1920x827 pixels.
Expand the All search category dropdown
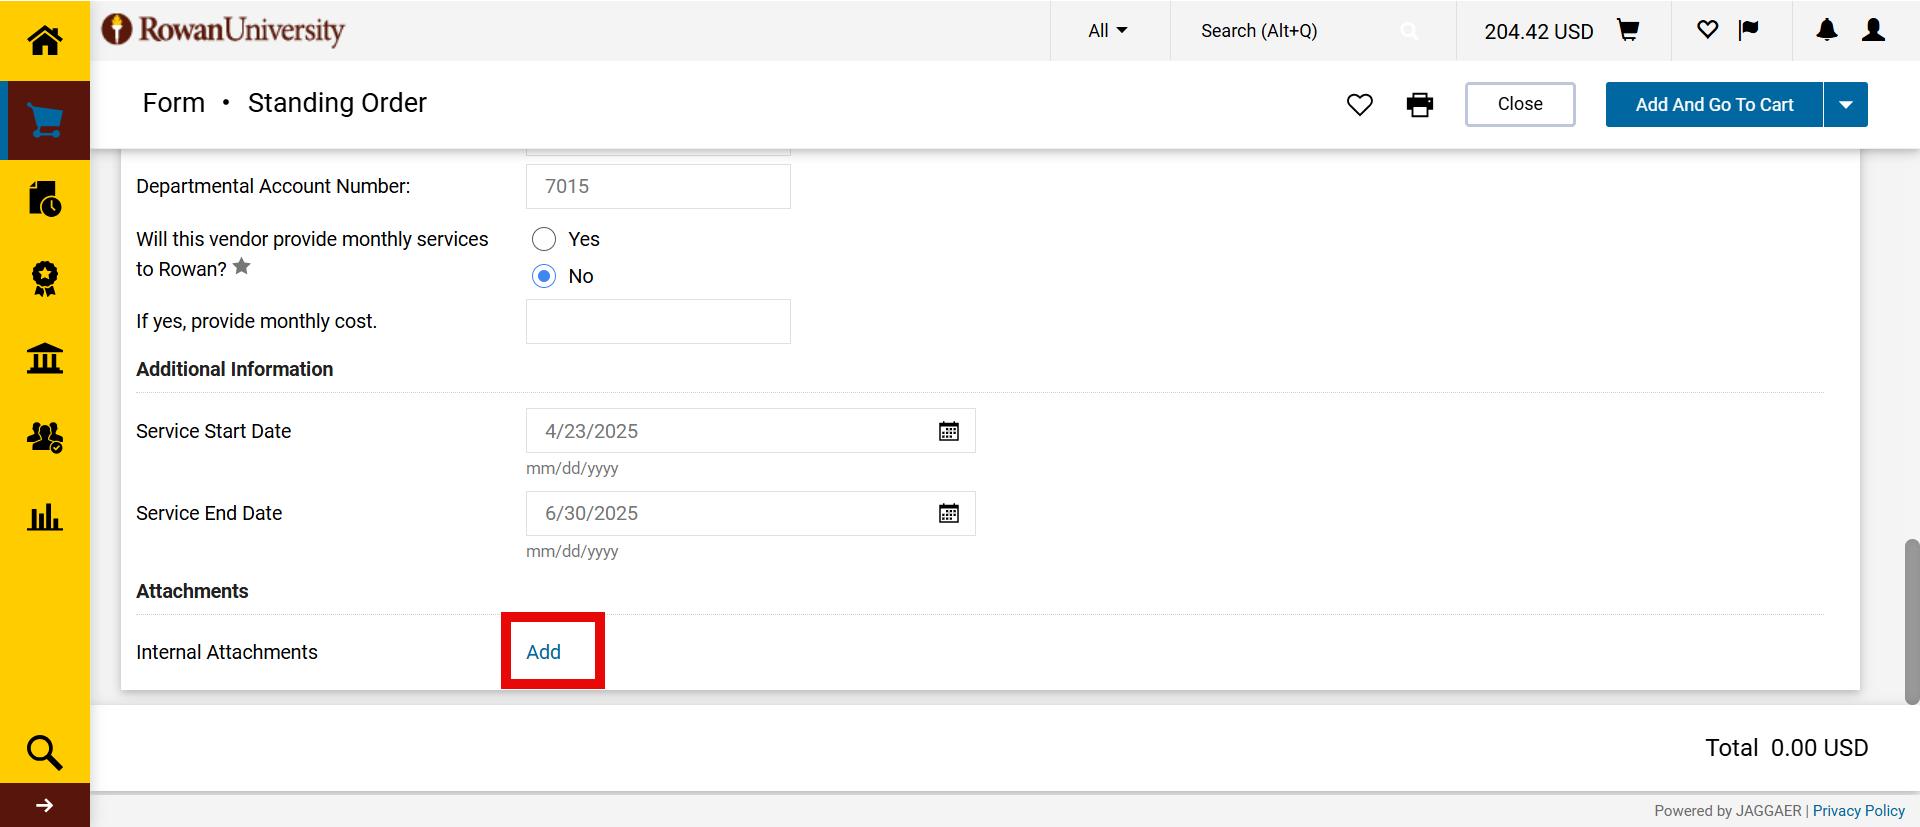tap(1107, 31)
